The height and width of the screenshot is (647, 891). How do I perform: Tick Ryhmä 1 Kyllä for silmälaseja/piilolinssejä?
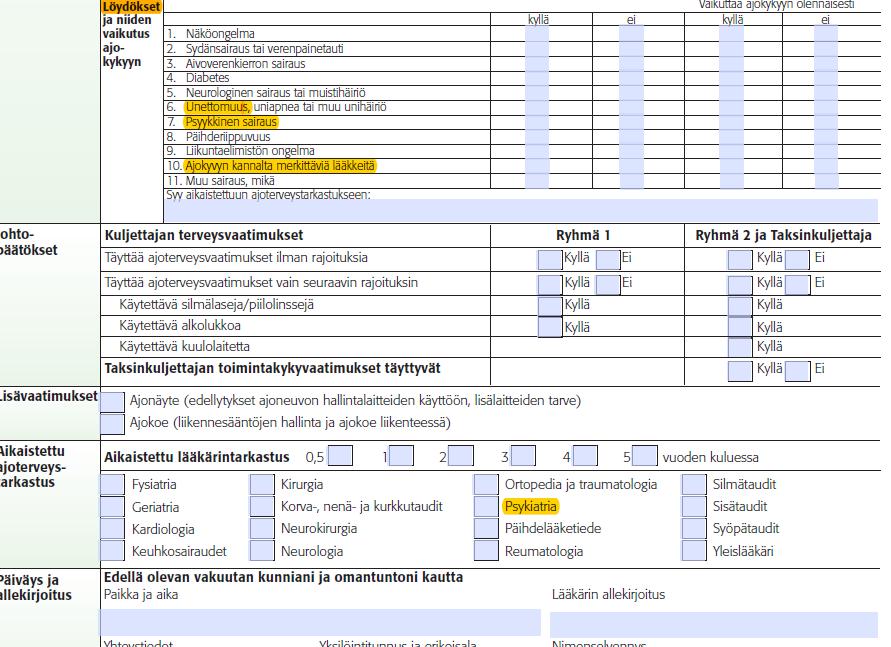tap(549, 306)
